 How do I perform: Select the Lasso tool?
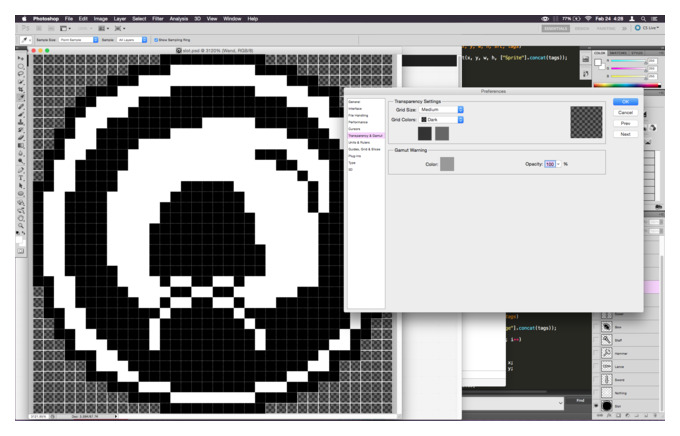[x=20, y=74]
